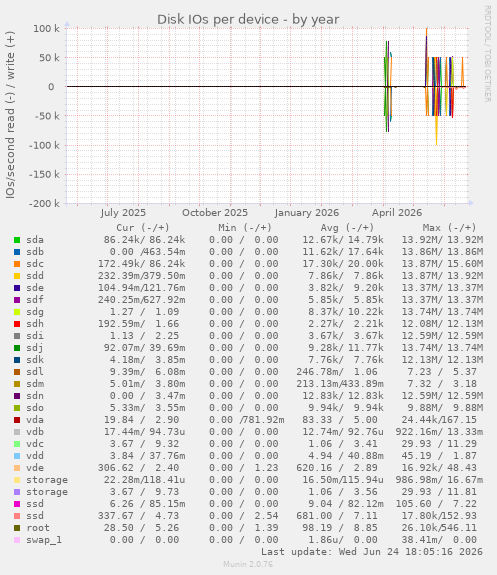Click the vda dark red legend swatch

[x=17, y=420]
